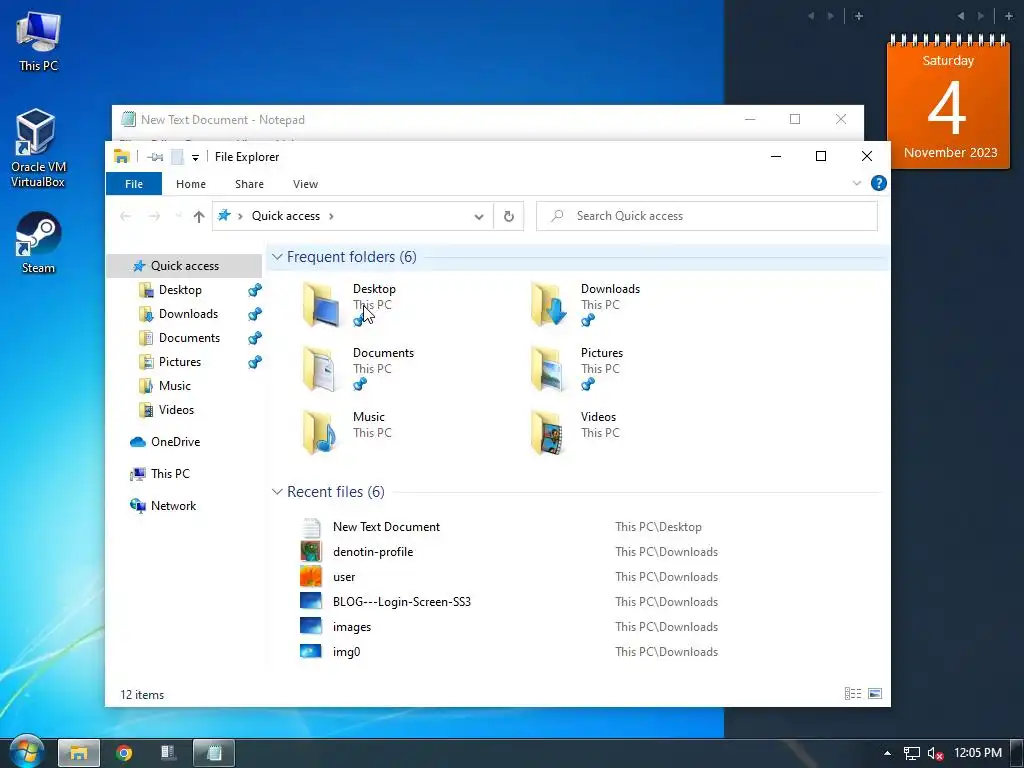
Task: Select Quick access in navigation pane
Action: pos(184,266)
